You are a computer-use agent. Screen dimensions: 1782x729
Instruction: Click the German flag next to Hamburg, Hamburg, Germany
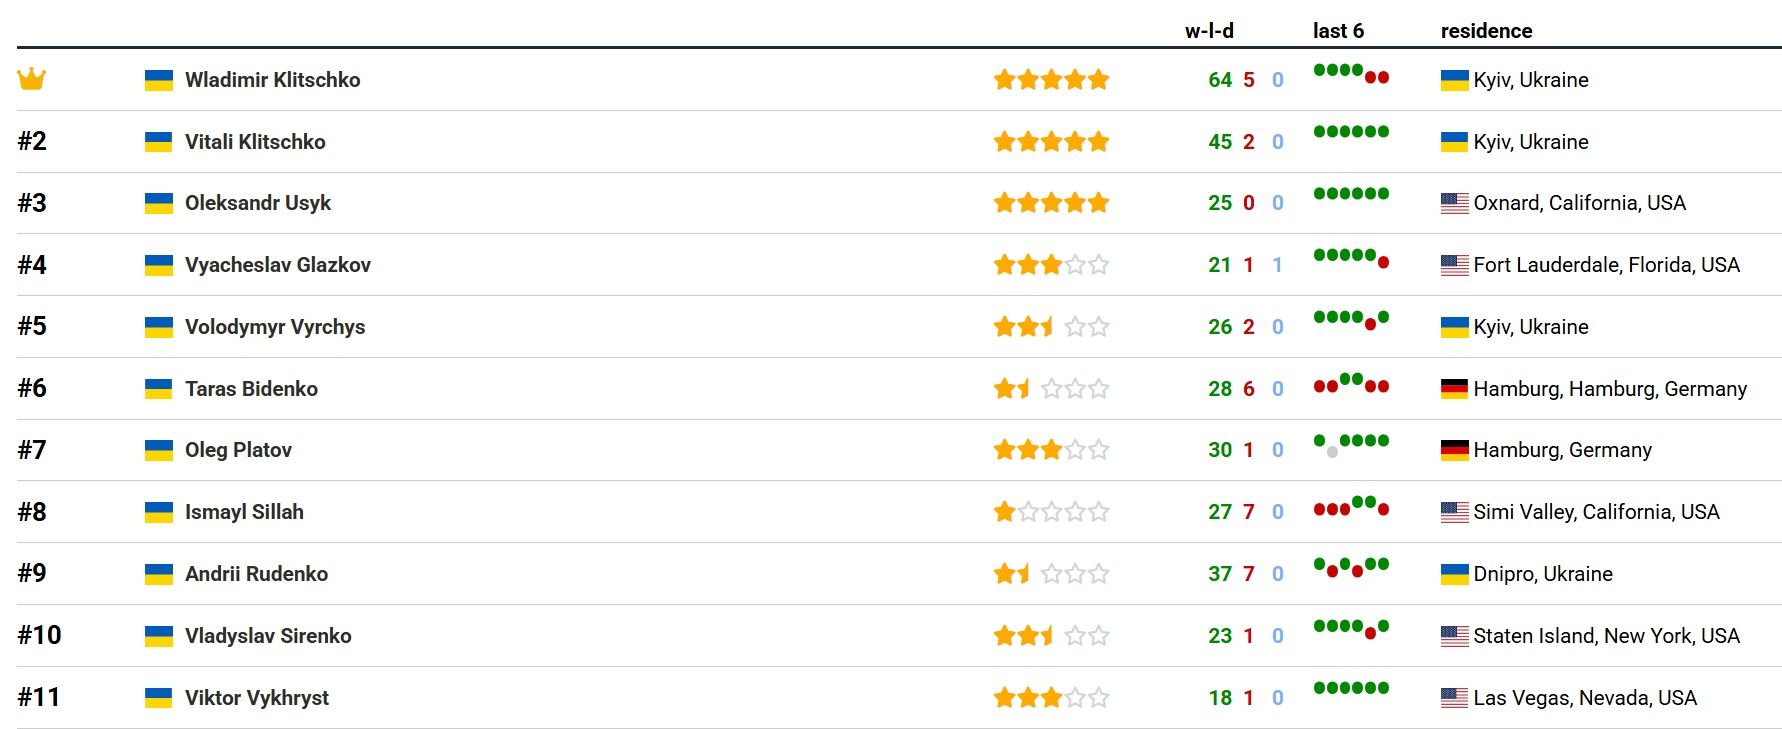coord(1454,389)
